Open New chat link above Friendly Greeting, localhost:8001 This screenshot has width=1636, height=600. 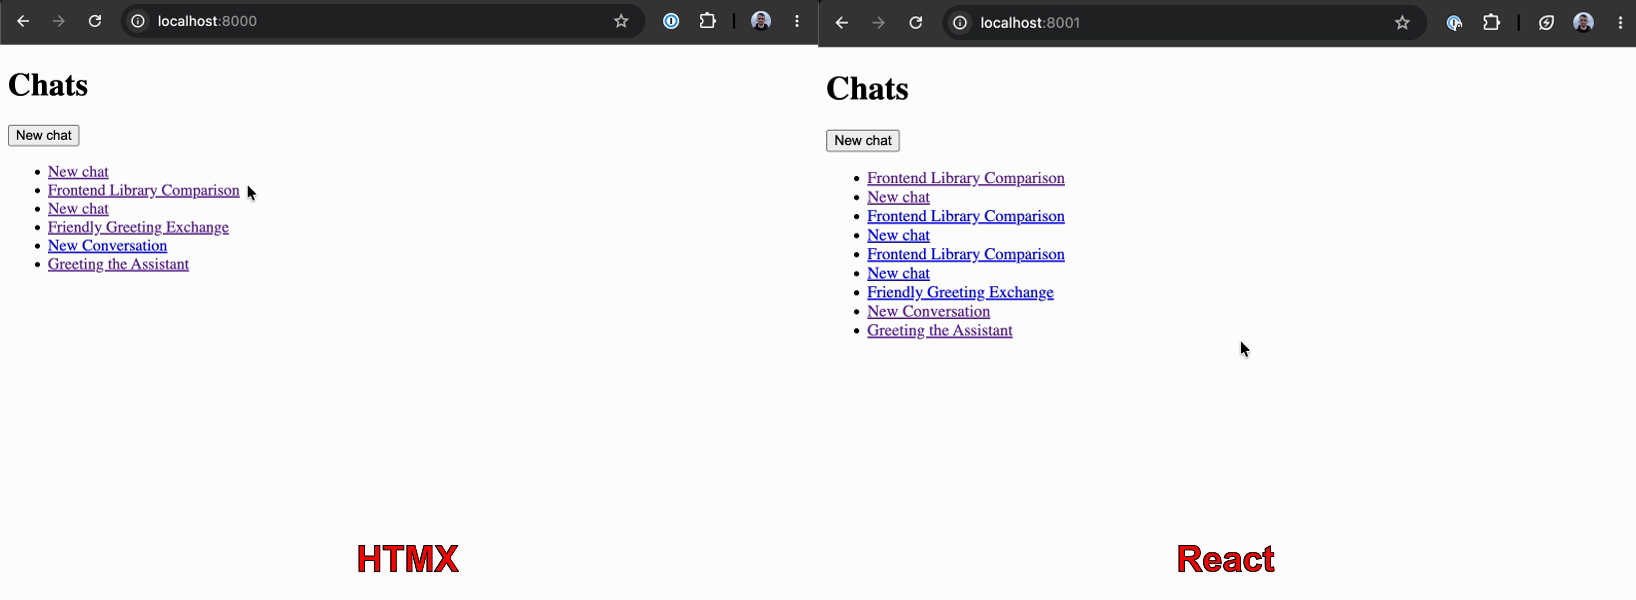[x=898, y=273]
